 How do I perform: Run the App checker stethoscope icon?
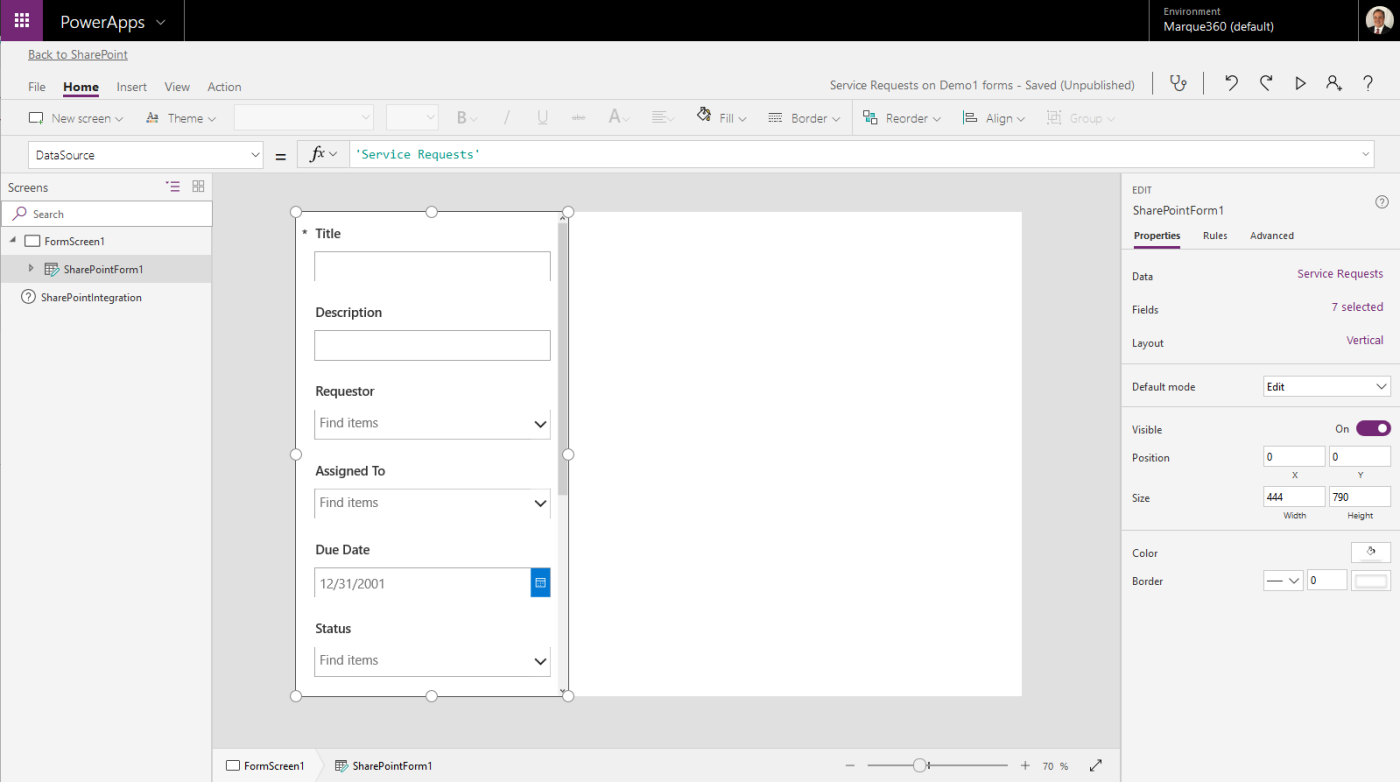coord(1178,84)
